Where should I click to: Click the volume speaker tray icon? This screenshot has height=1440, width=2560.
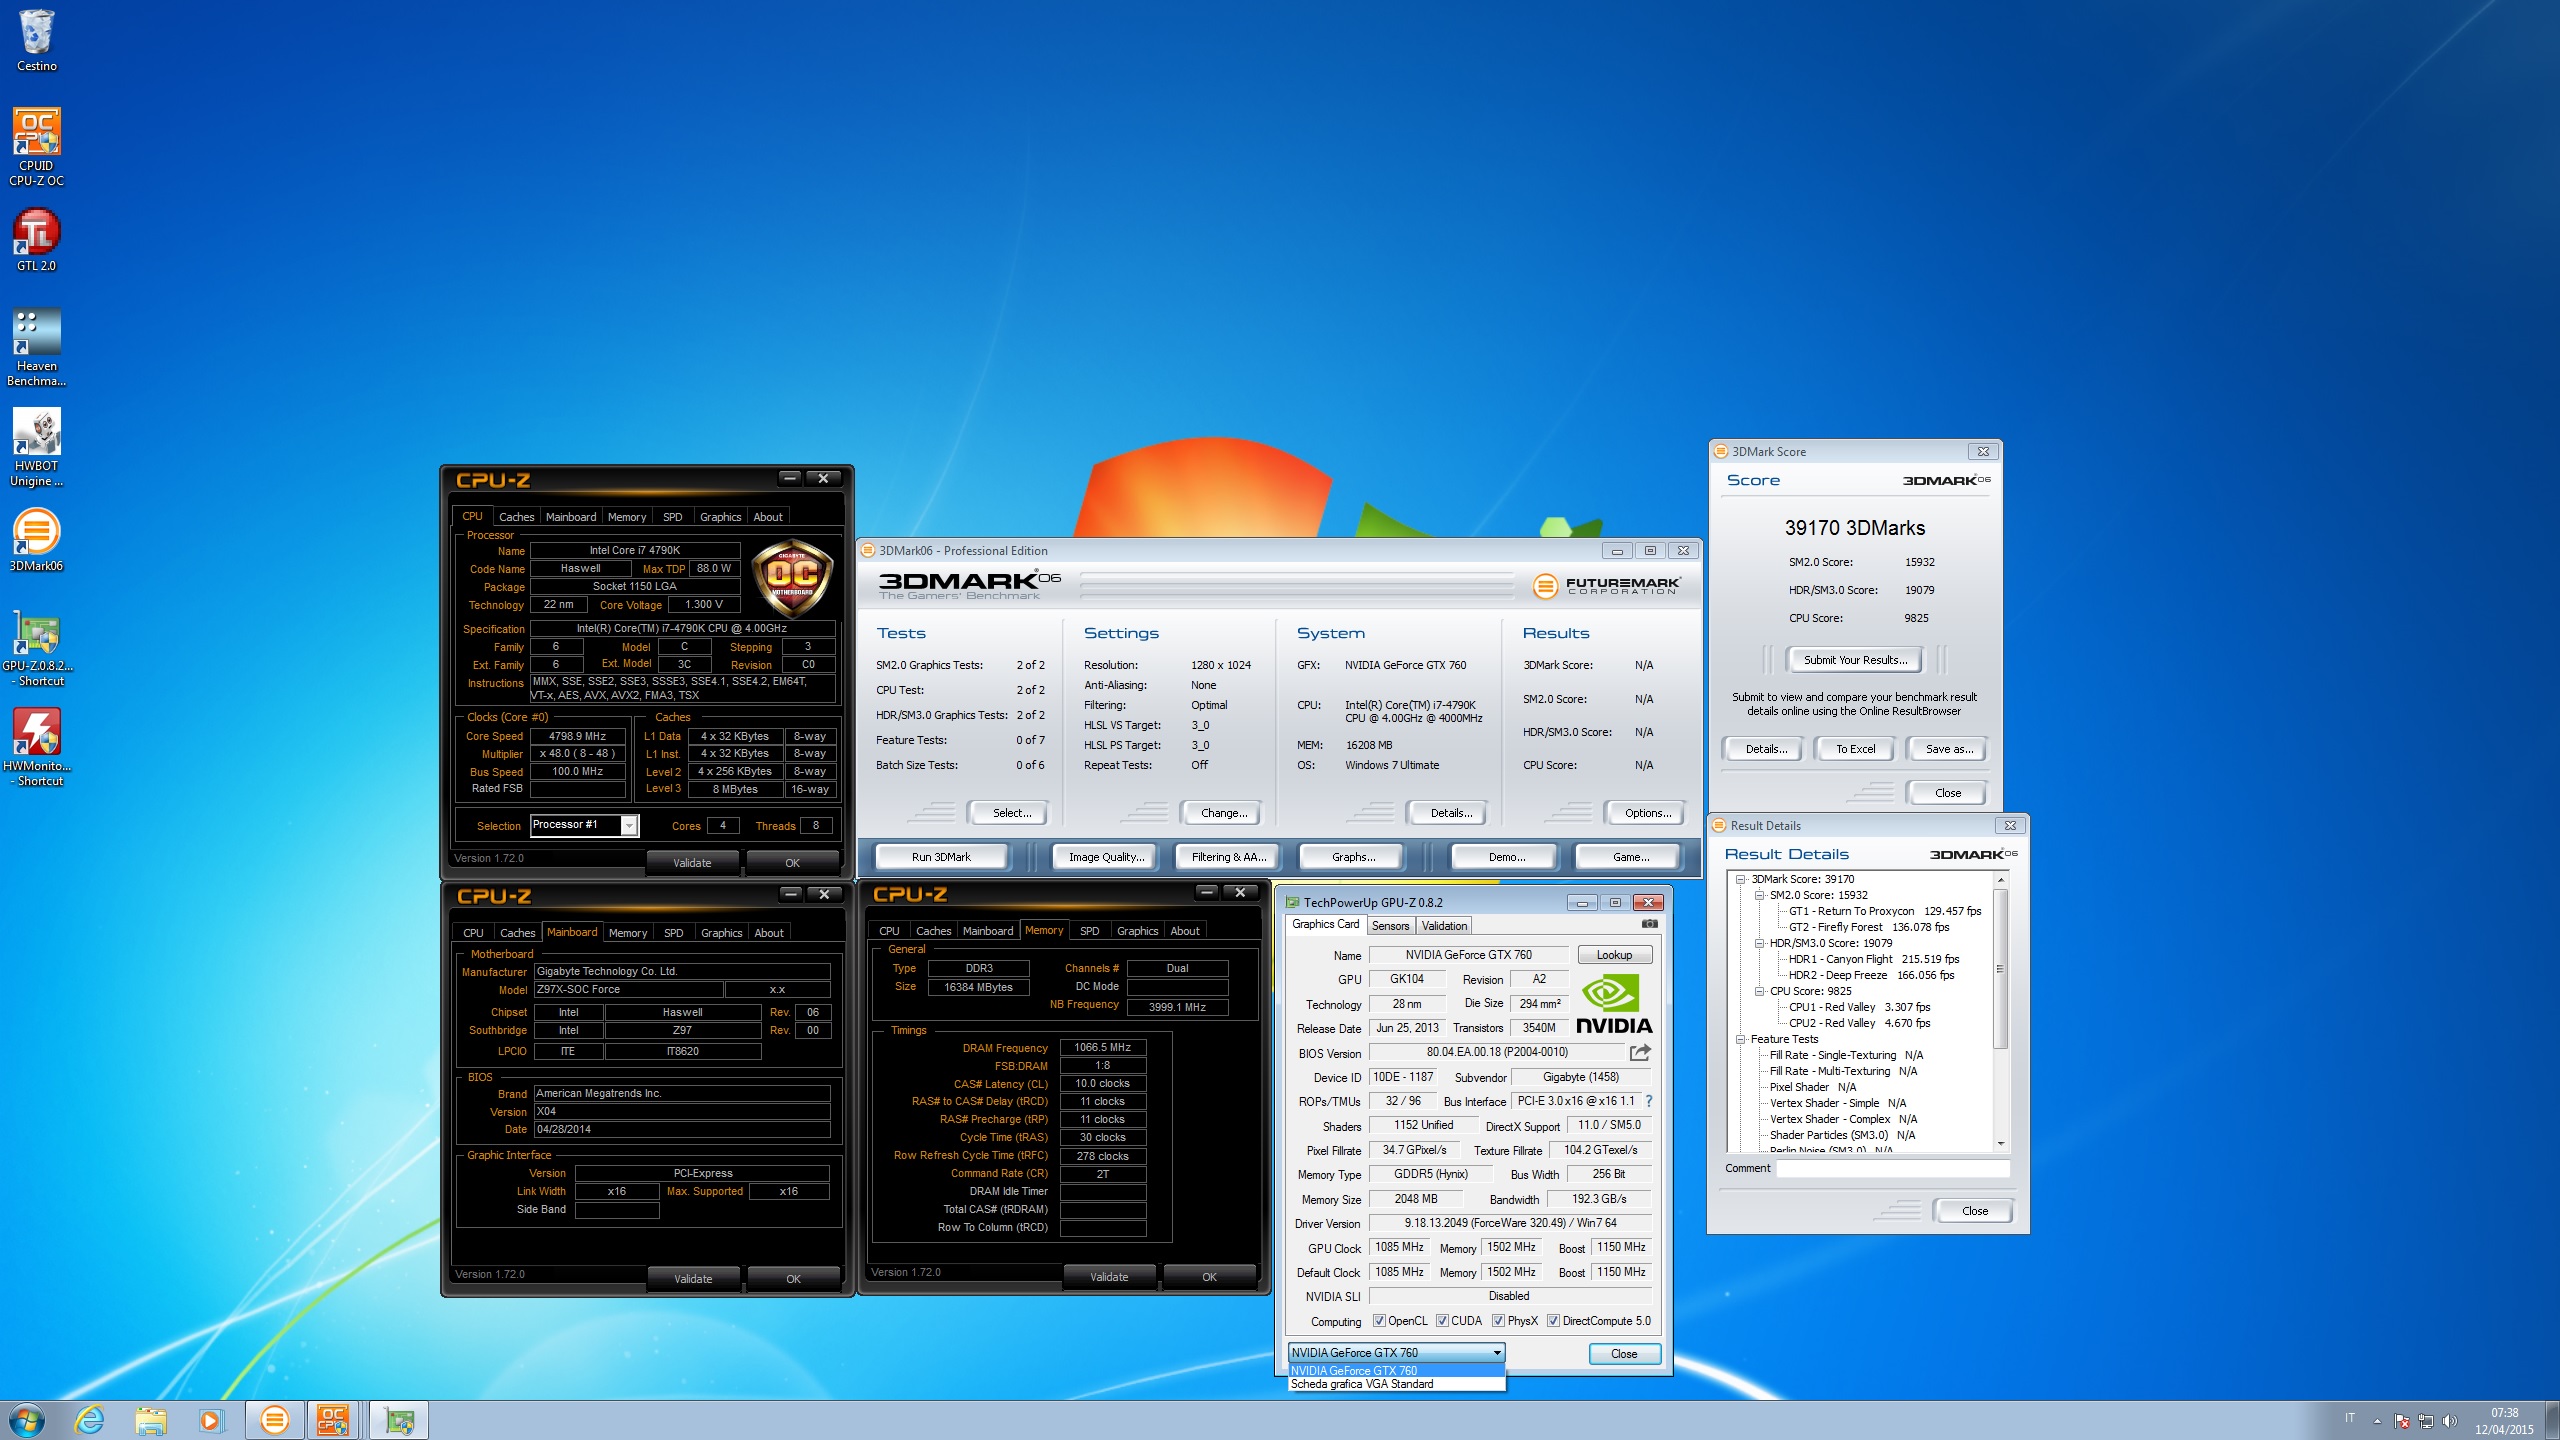coord(2449,1421)
